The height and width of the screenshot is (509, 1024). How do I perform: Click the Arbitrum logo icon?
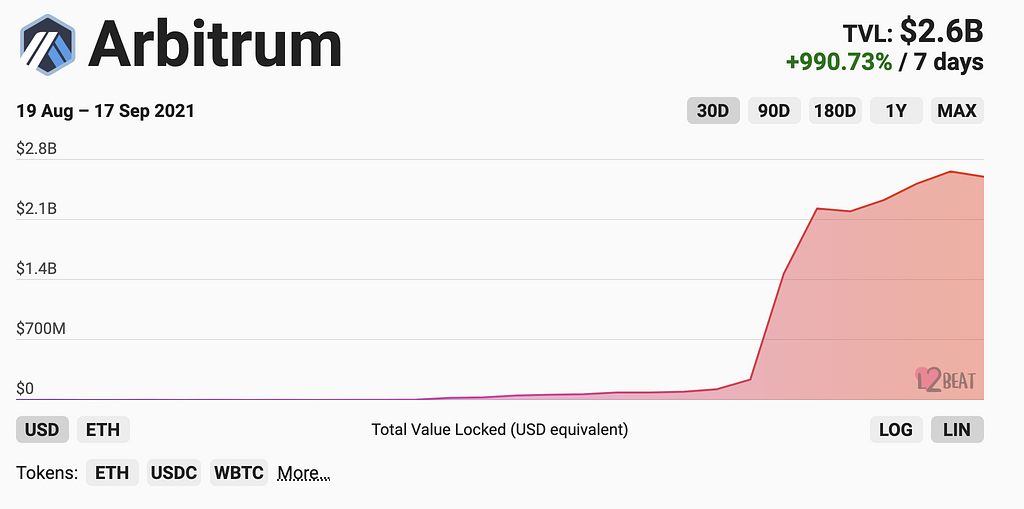(48, 44)
